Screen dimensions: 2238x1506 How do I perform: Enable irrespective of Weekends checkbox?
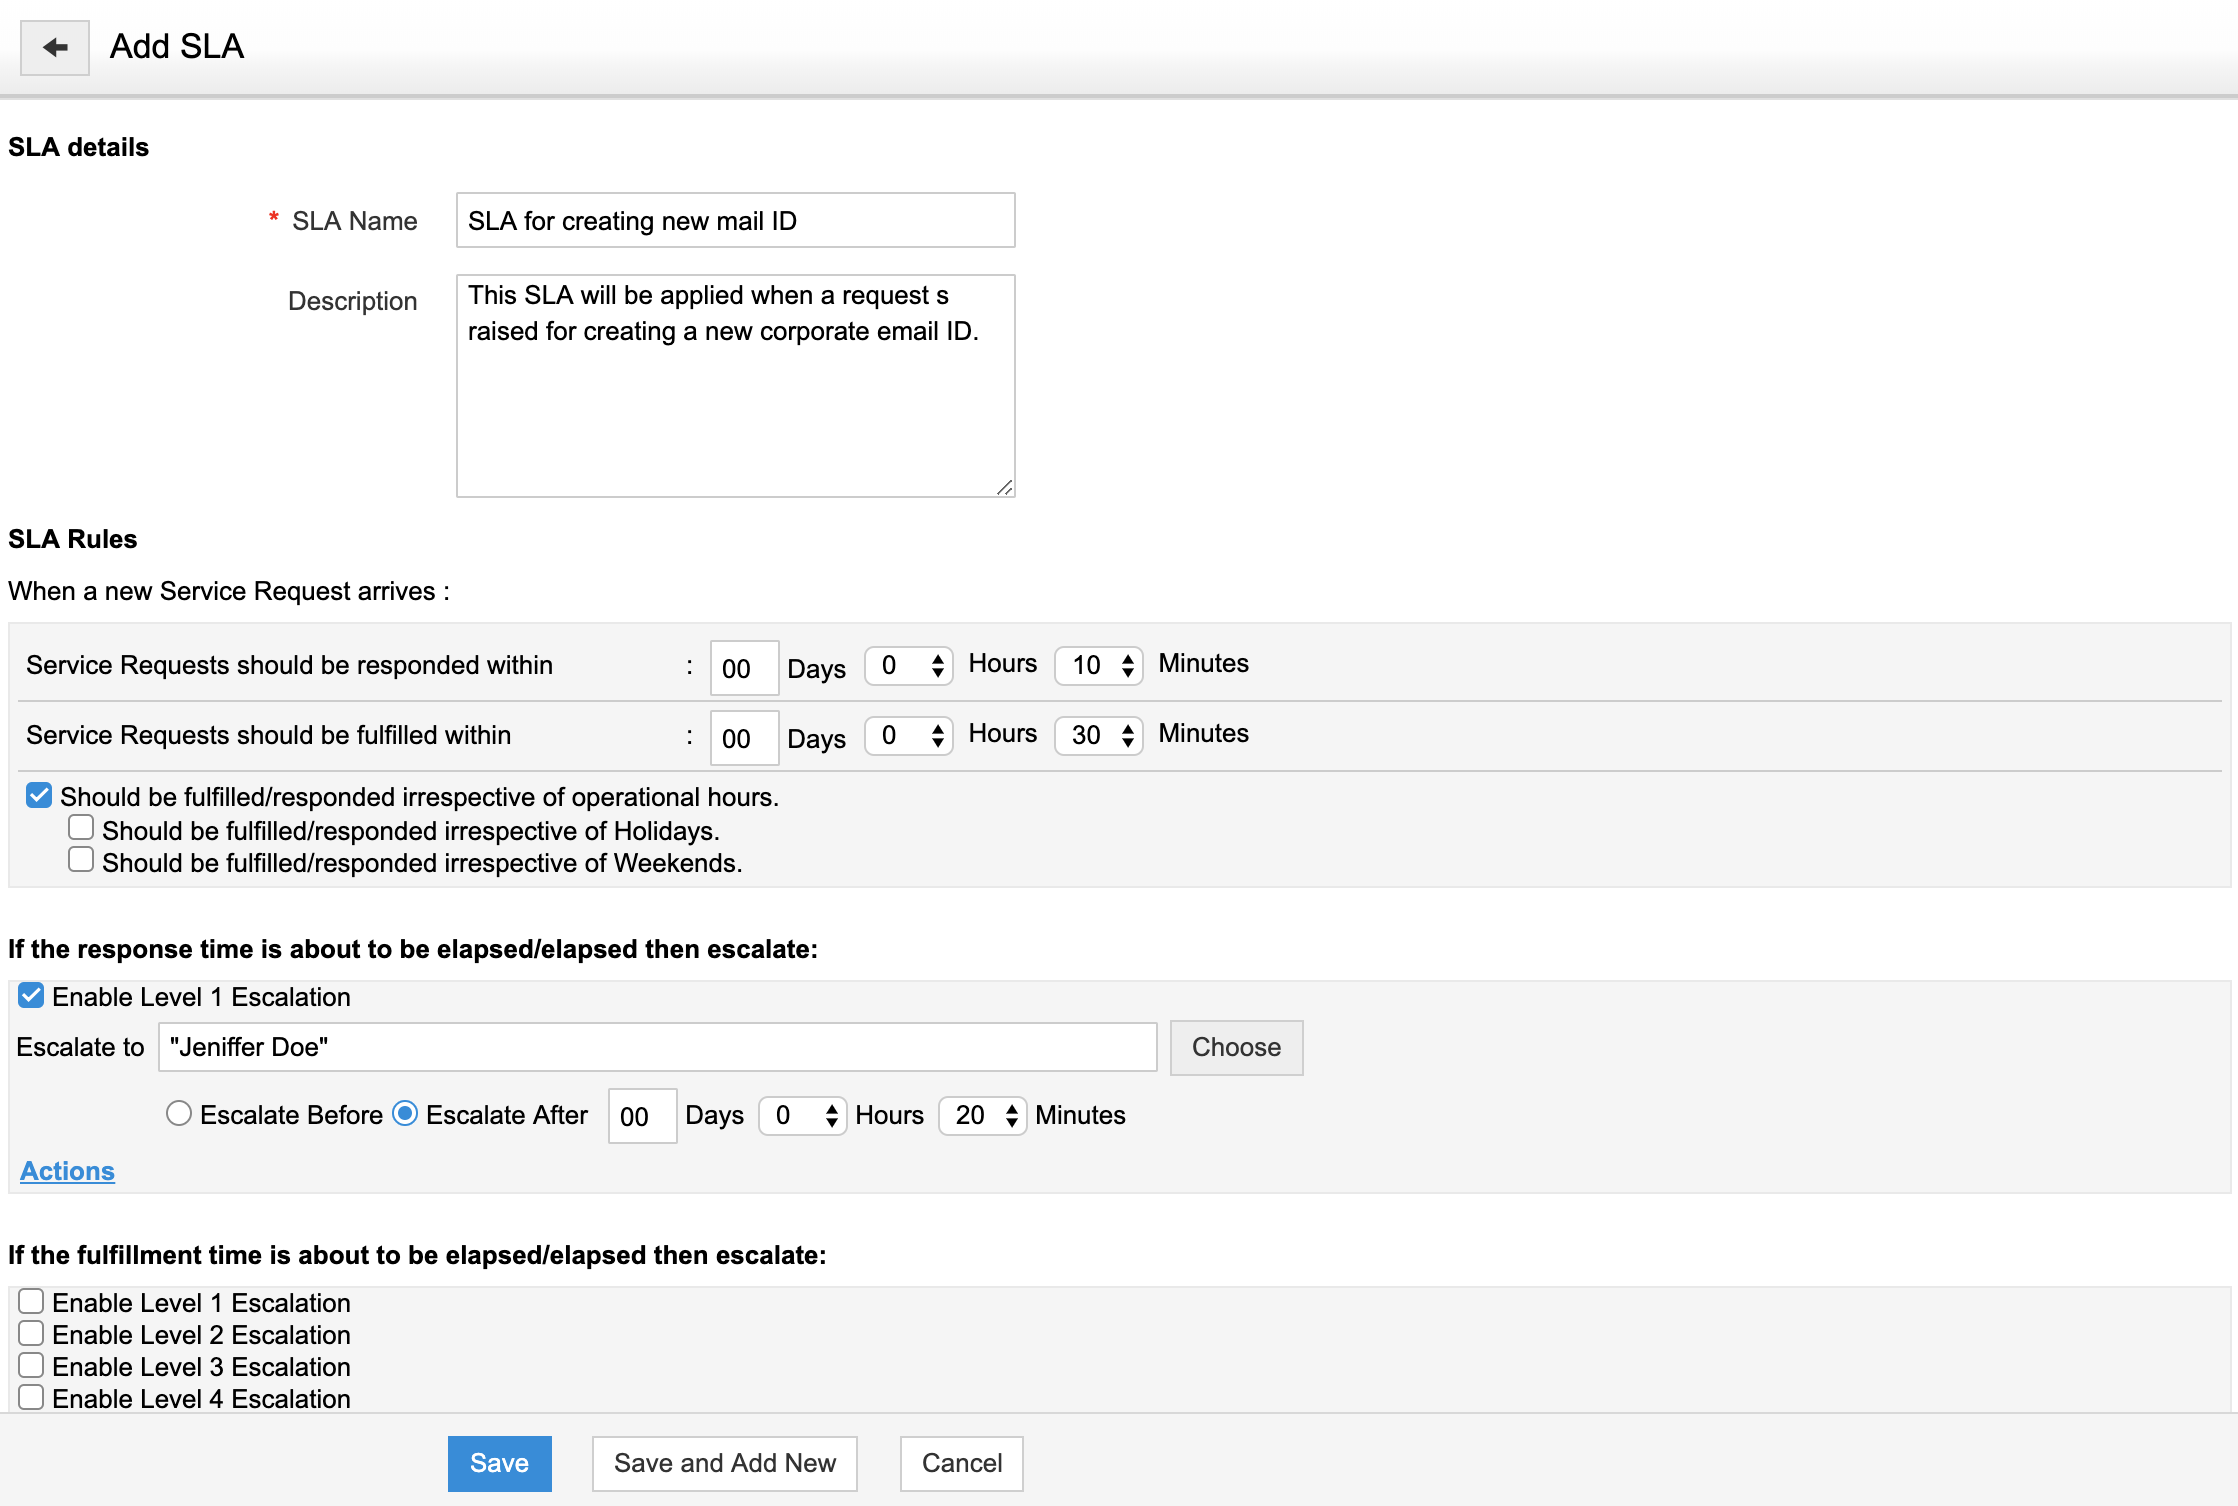(81, 860)
